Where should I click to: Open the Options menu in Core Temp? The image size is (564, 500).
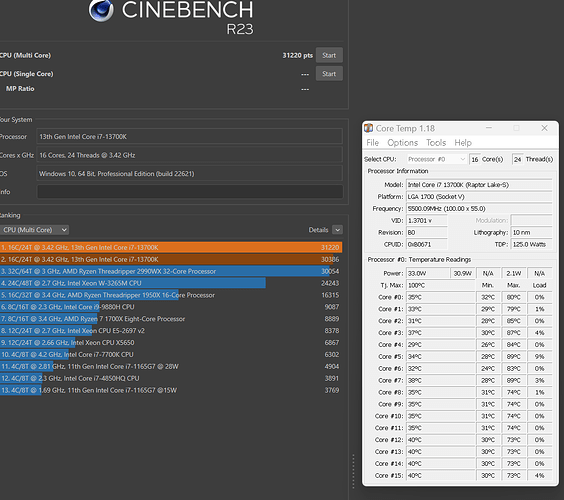(x=402, y=143)
